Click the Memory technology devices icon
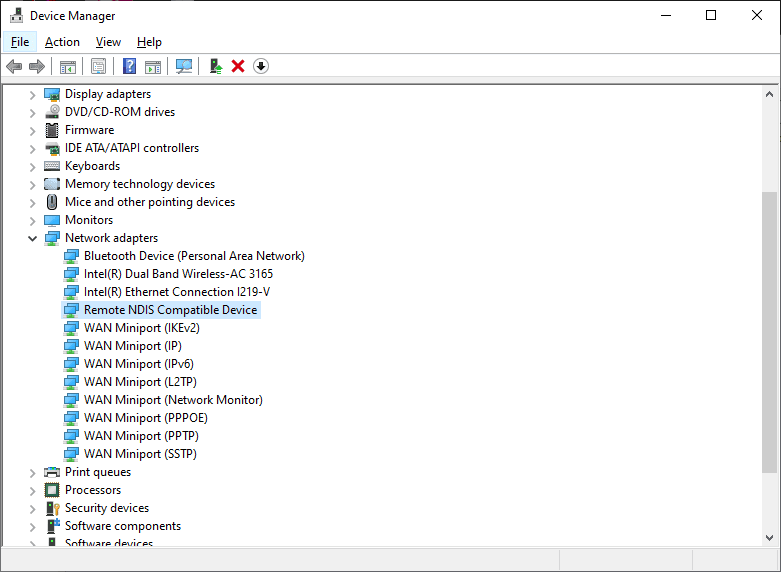Image resolution: width=781 pixels, height=572 pixels. pos(52,184)
